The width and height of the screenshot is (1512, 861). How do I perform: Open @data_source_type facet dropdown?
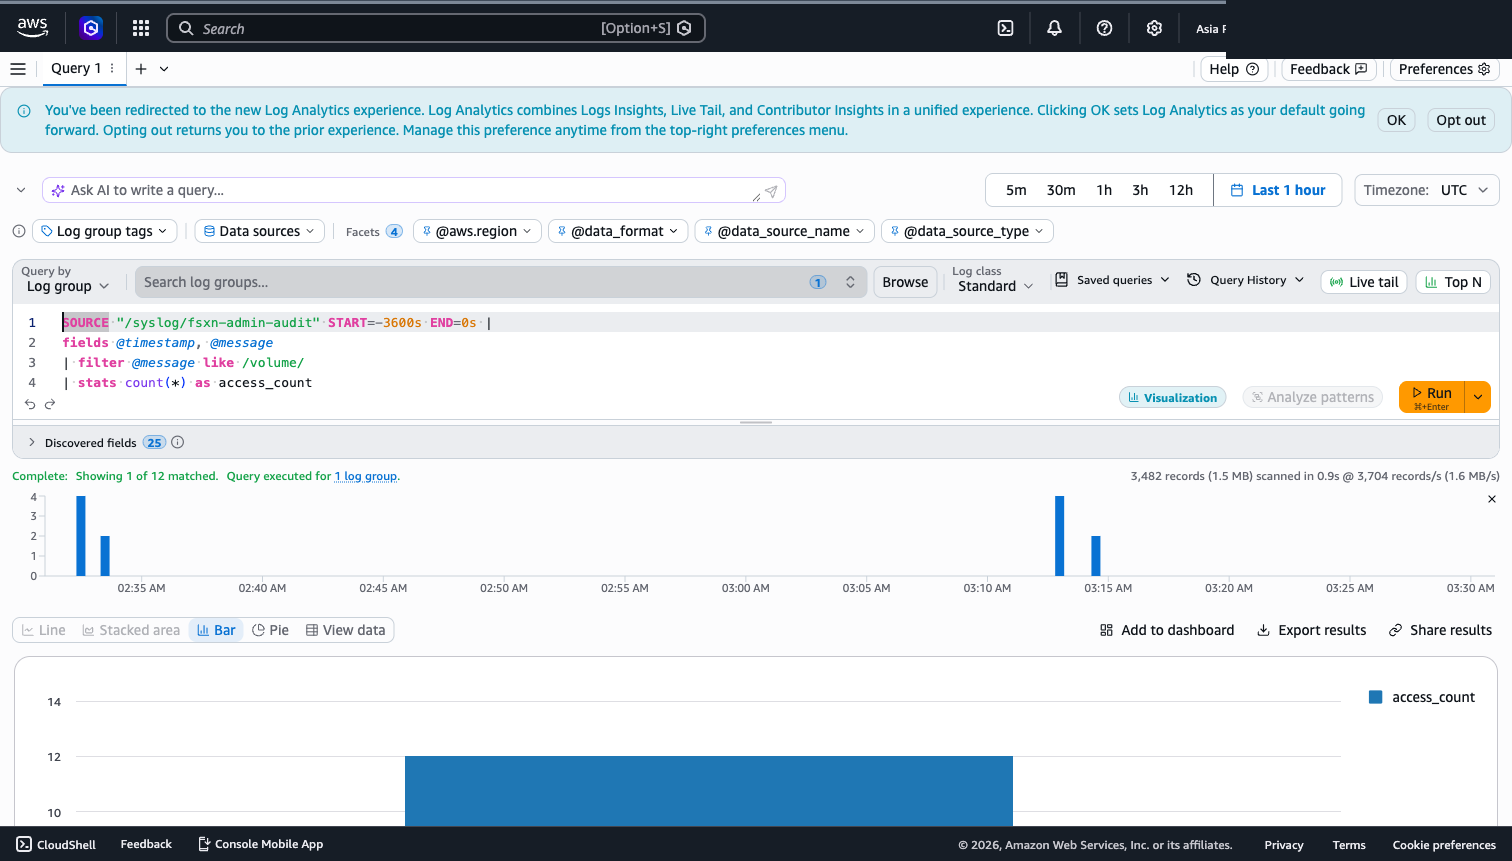967,231
